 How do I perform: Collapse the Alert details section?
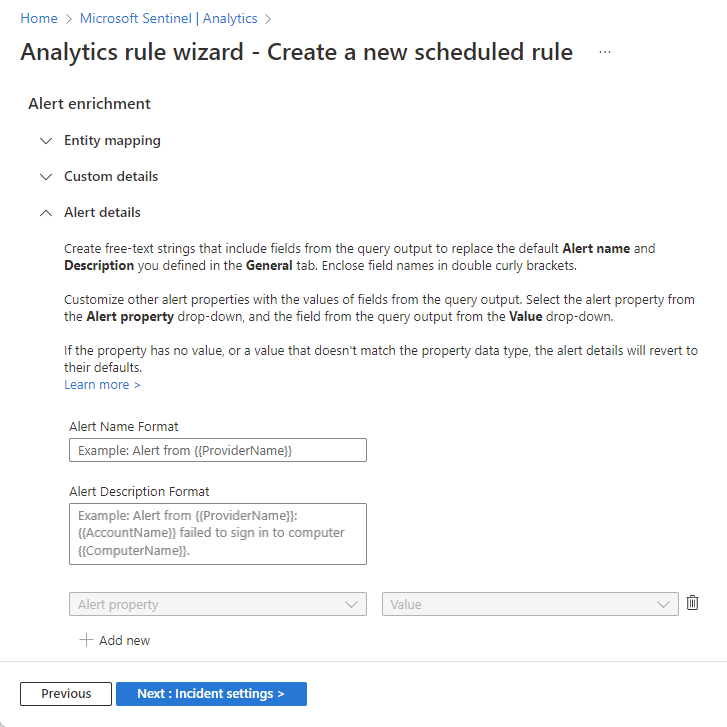point(102,213)
